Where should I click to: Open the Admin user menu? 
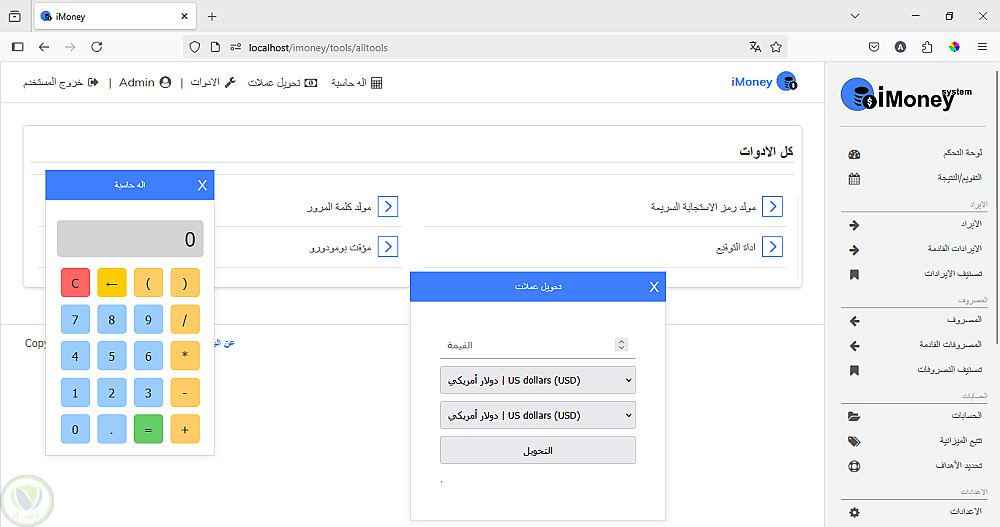tap(145, 83)
